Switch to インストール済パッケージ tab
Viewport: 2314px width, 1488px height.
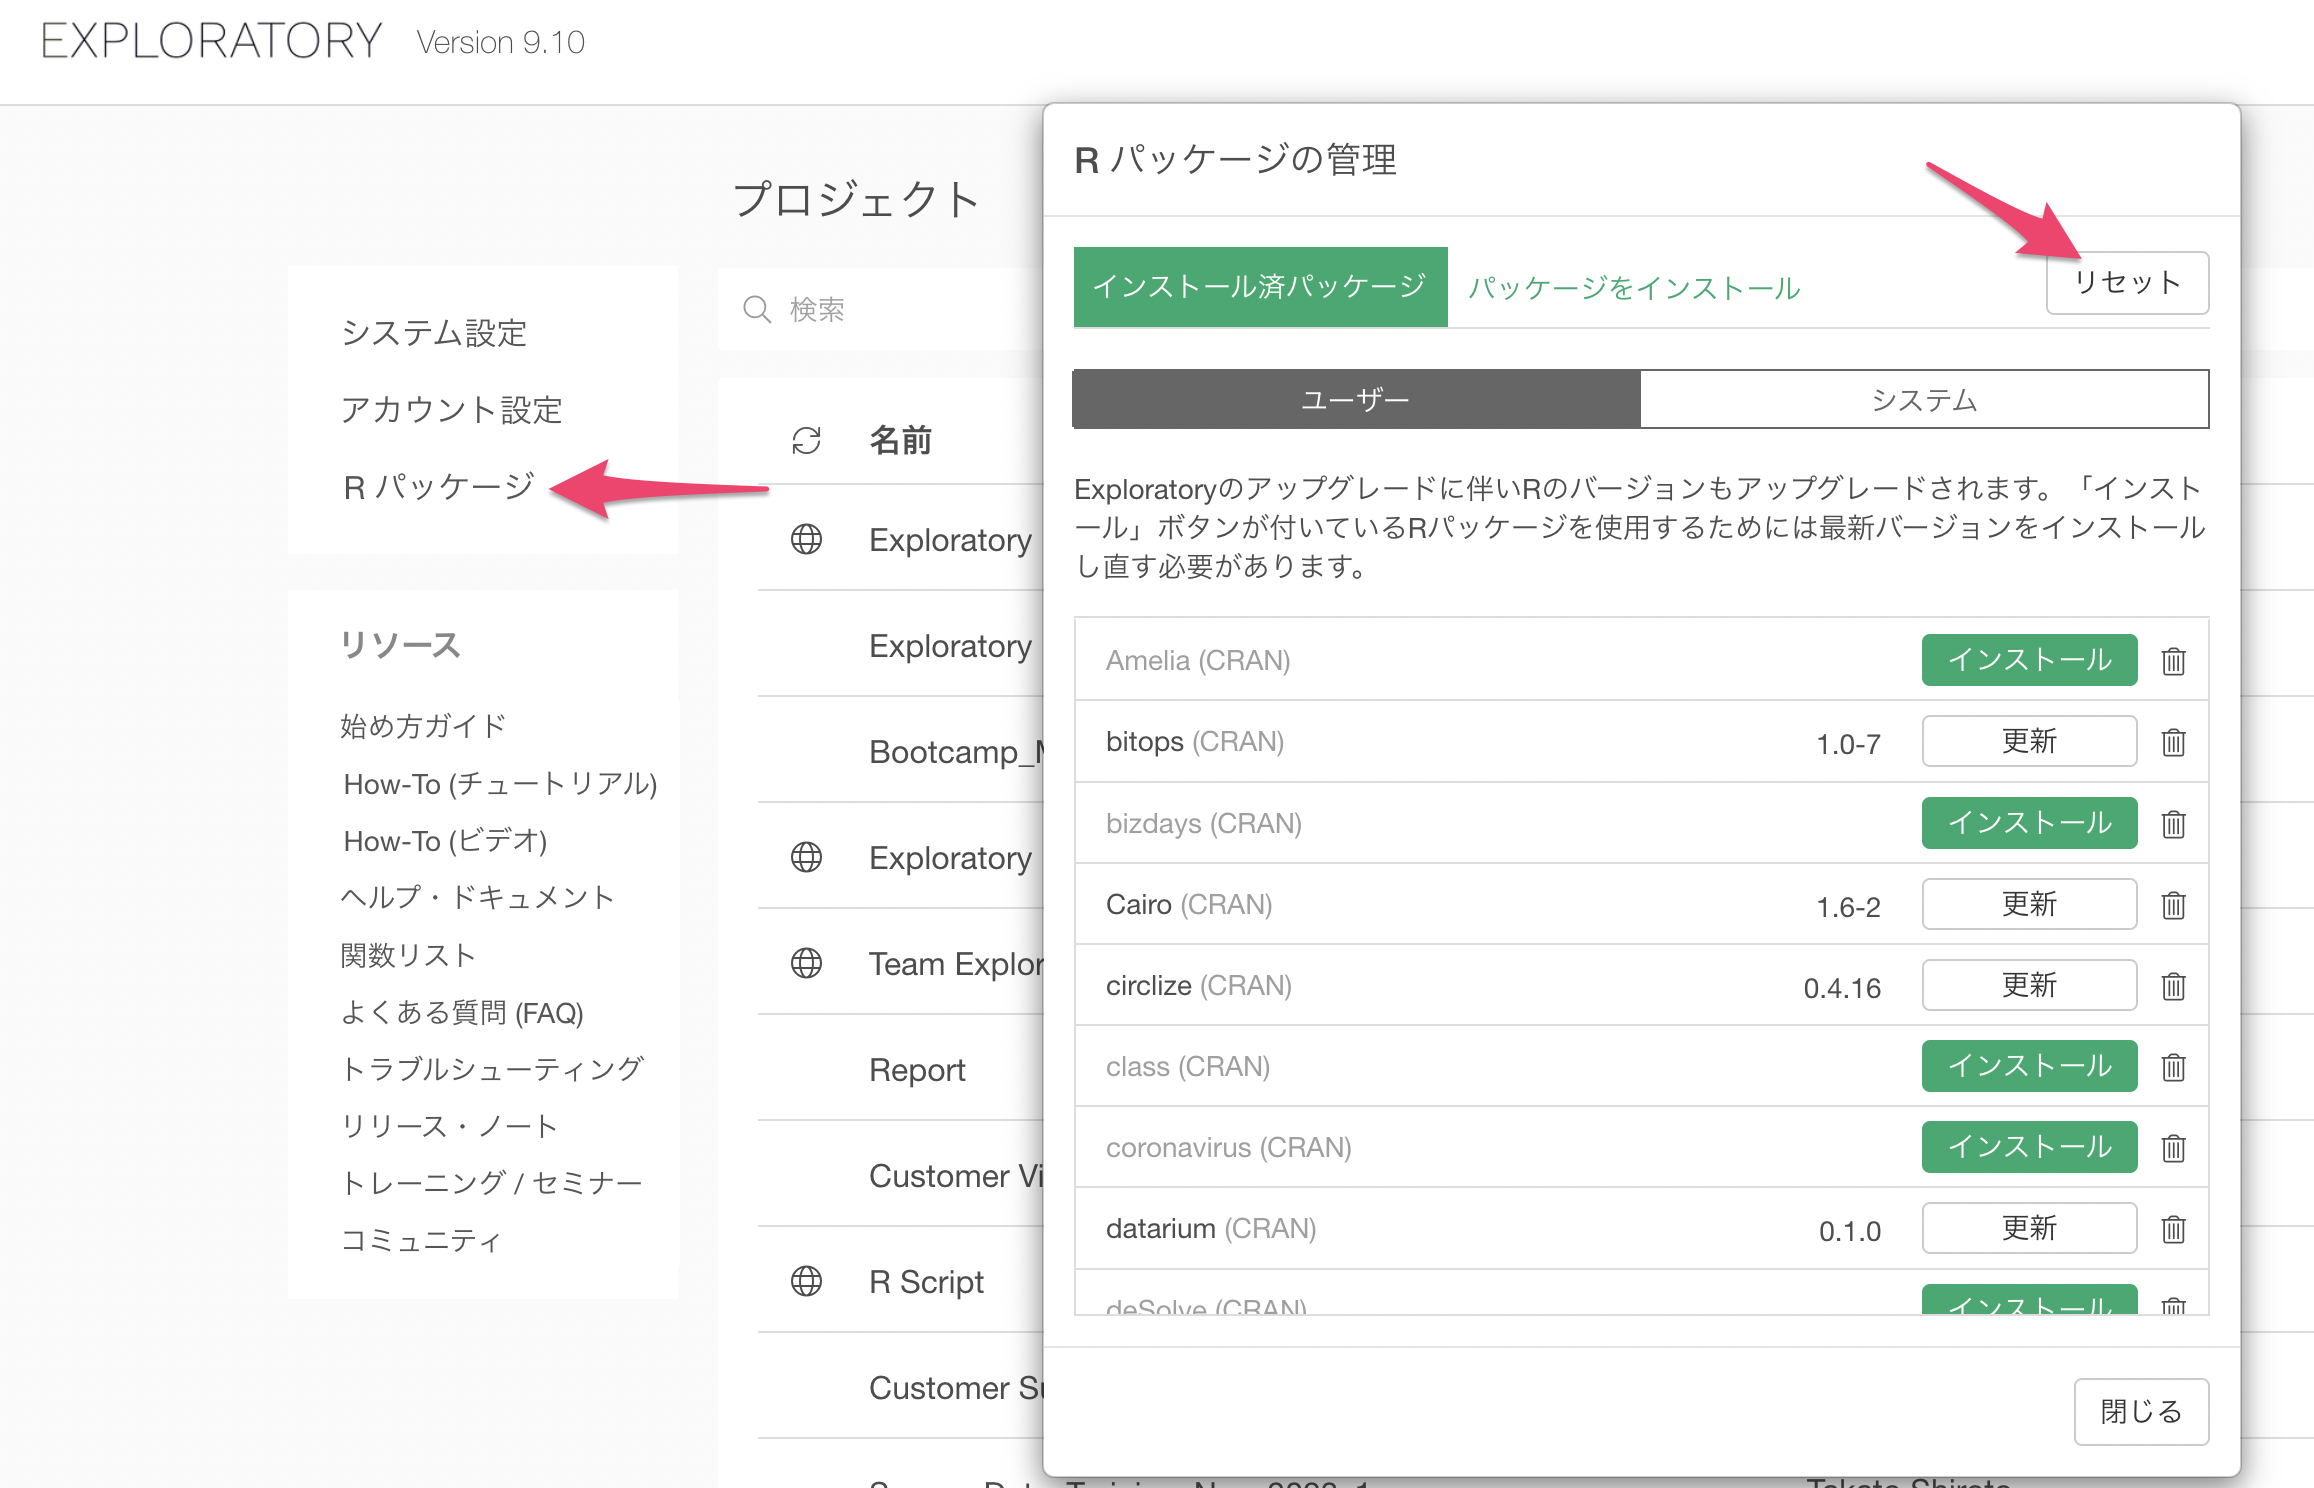click(1260, 287)
